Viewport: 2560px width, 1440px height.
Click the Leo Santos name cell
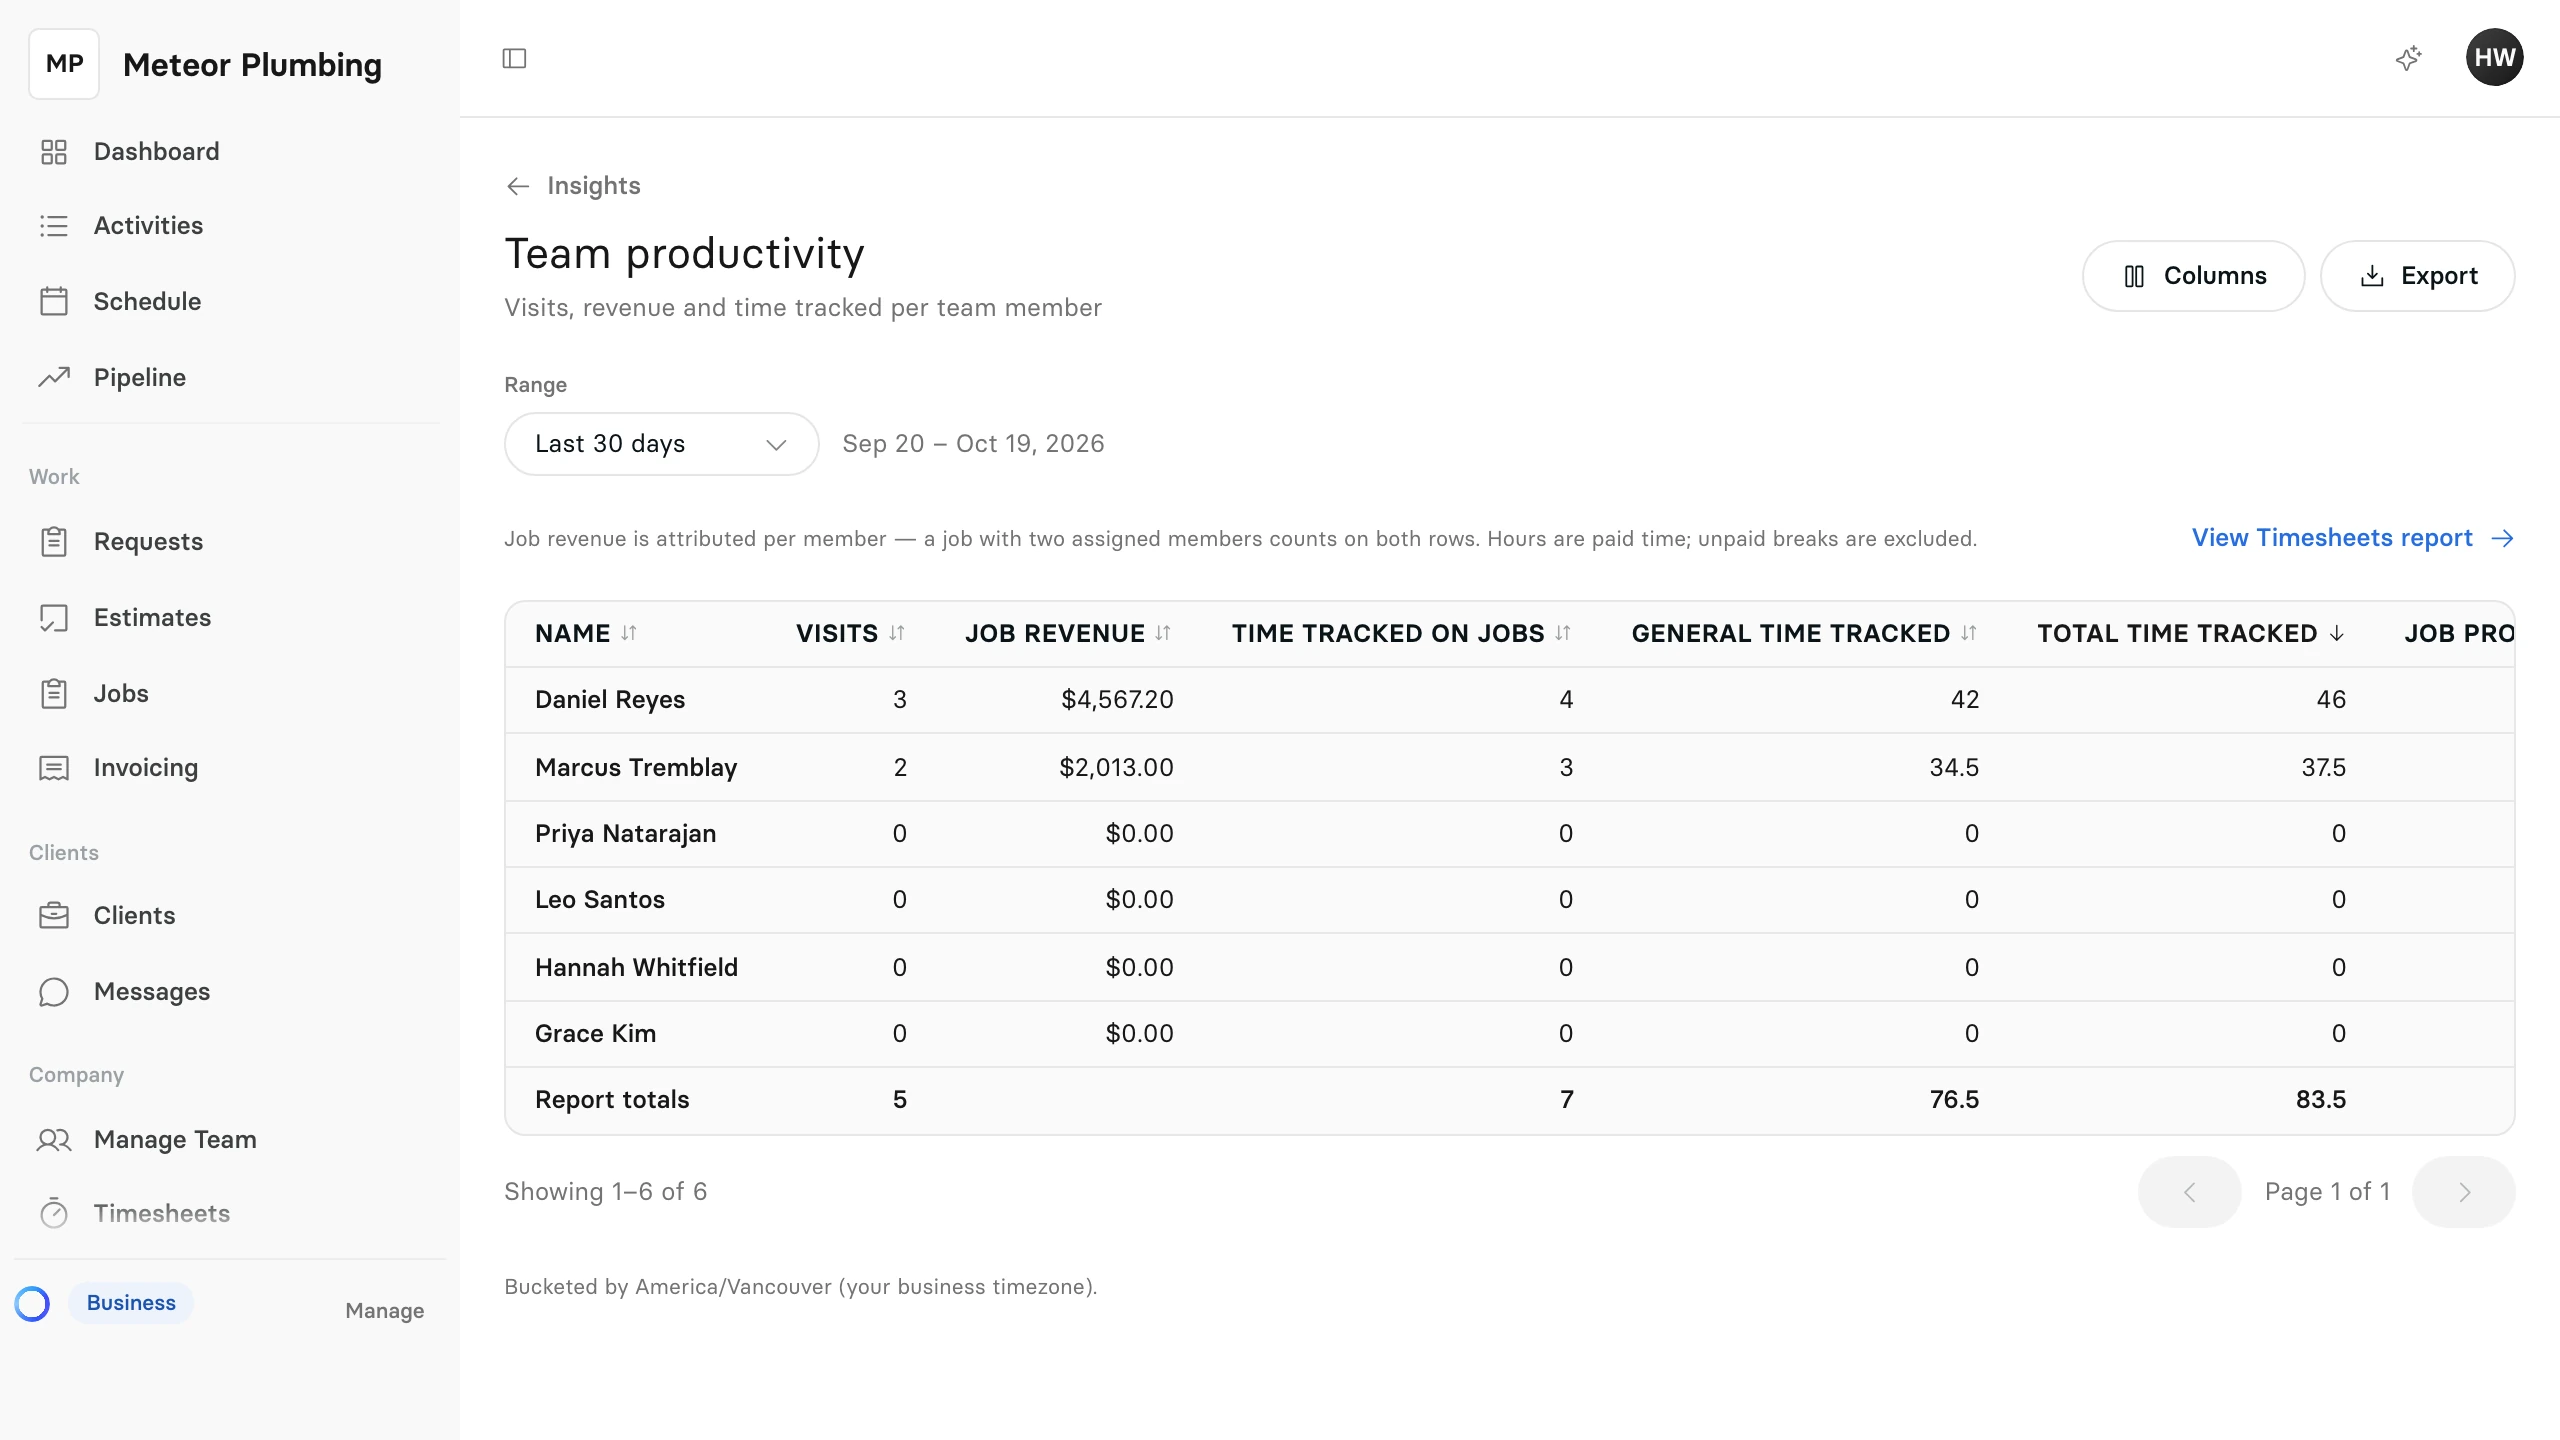600,900
